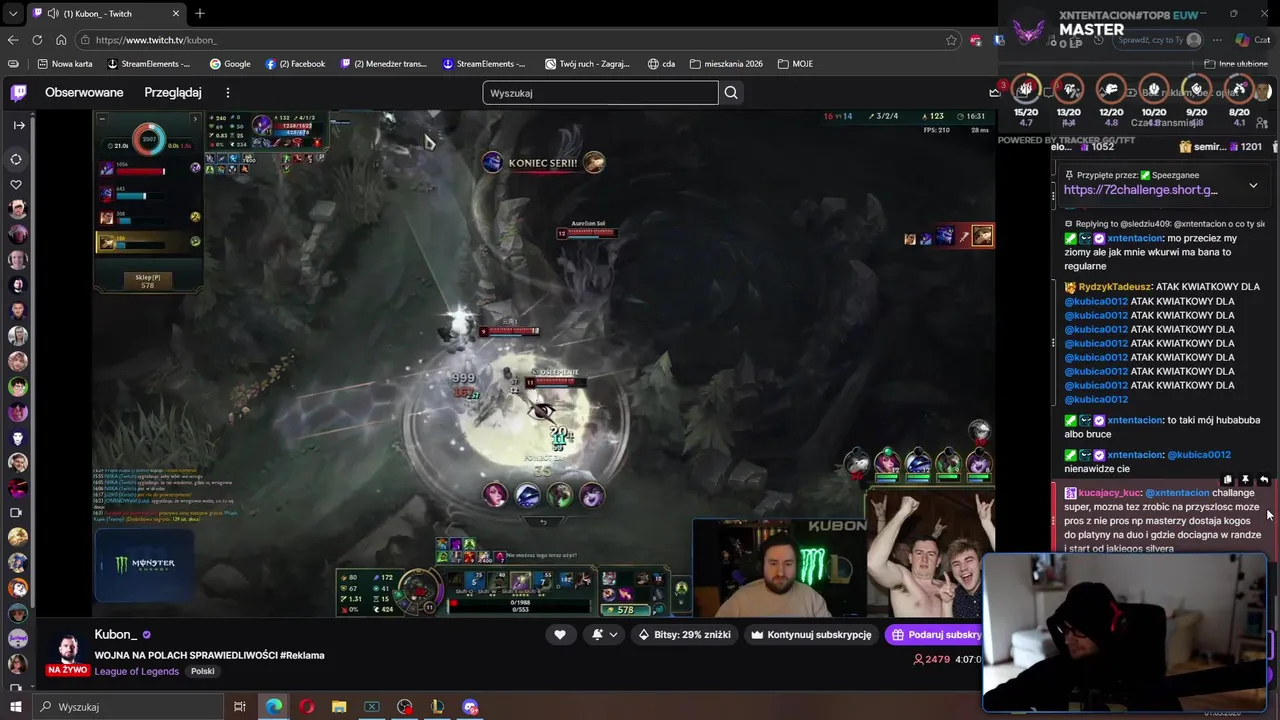This screenshot has width=1280, height=720.
Task: Expand the pinned message chevron in chat
Action: click(x=1253, y=185)
